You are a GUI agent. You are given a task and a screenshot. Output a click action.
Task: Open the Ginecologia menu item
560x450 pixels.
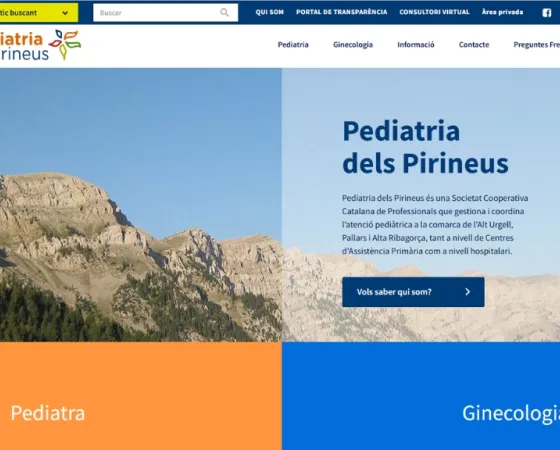tap(353, 45)
